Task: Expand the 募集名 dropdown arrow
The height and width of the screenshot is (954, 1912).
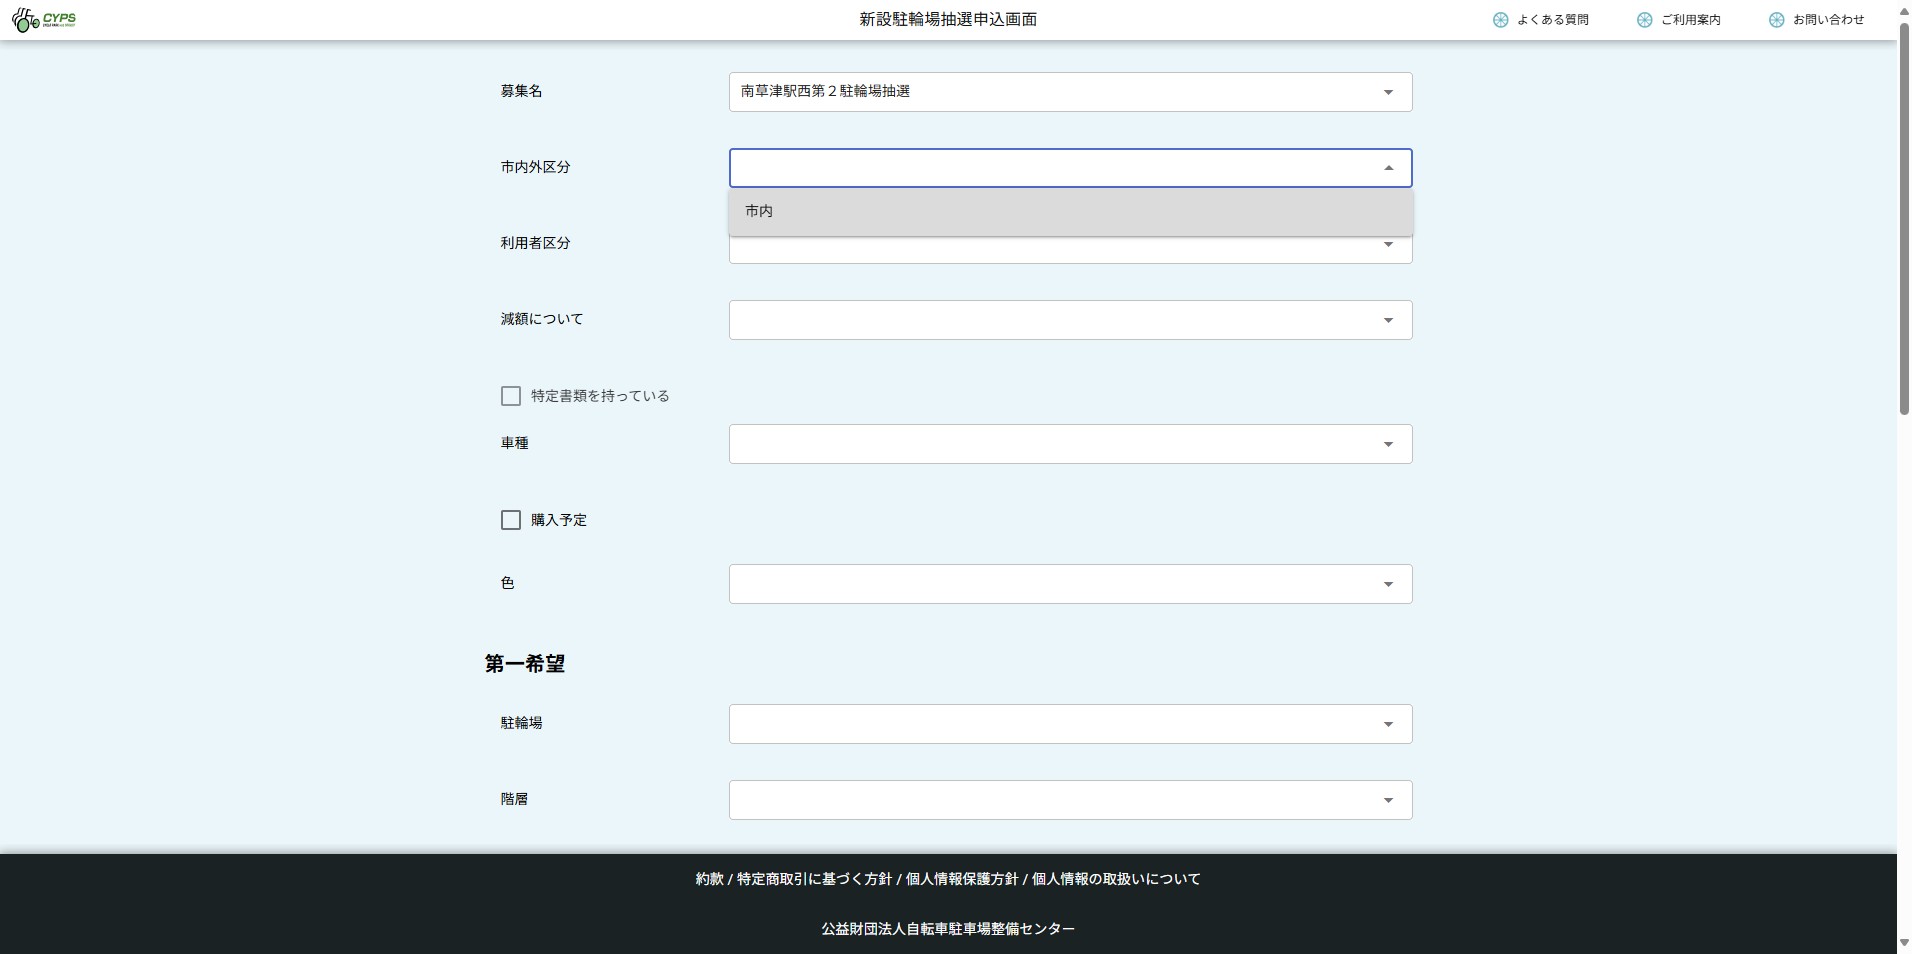Action: 1388,92
